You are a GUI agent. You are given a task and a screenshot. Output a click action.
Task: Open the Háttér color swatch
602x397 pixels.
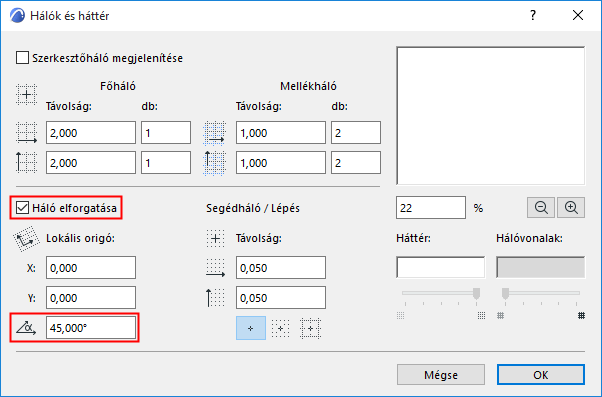[x=440, y=267]
